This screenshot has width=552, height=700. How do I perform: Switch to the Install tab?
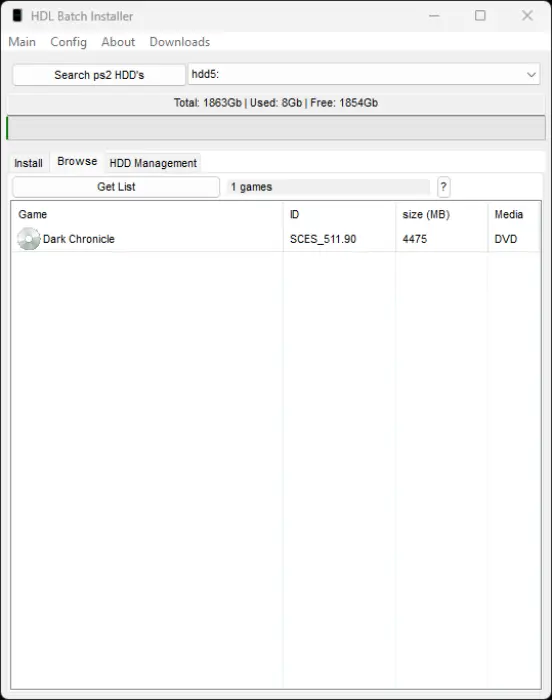(29, 163)
